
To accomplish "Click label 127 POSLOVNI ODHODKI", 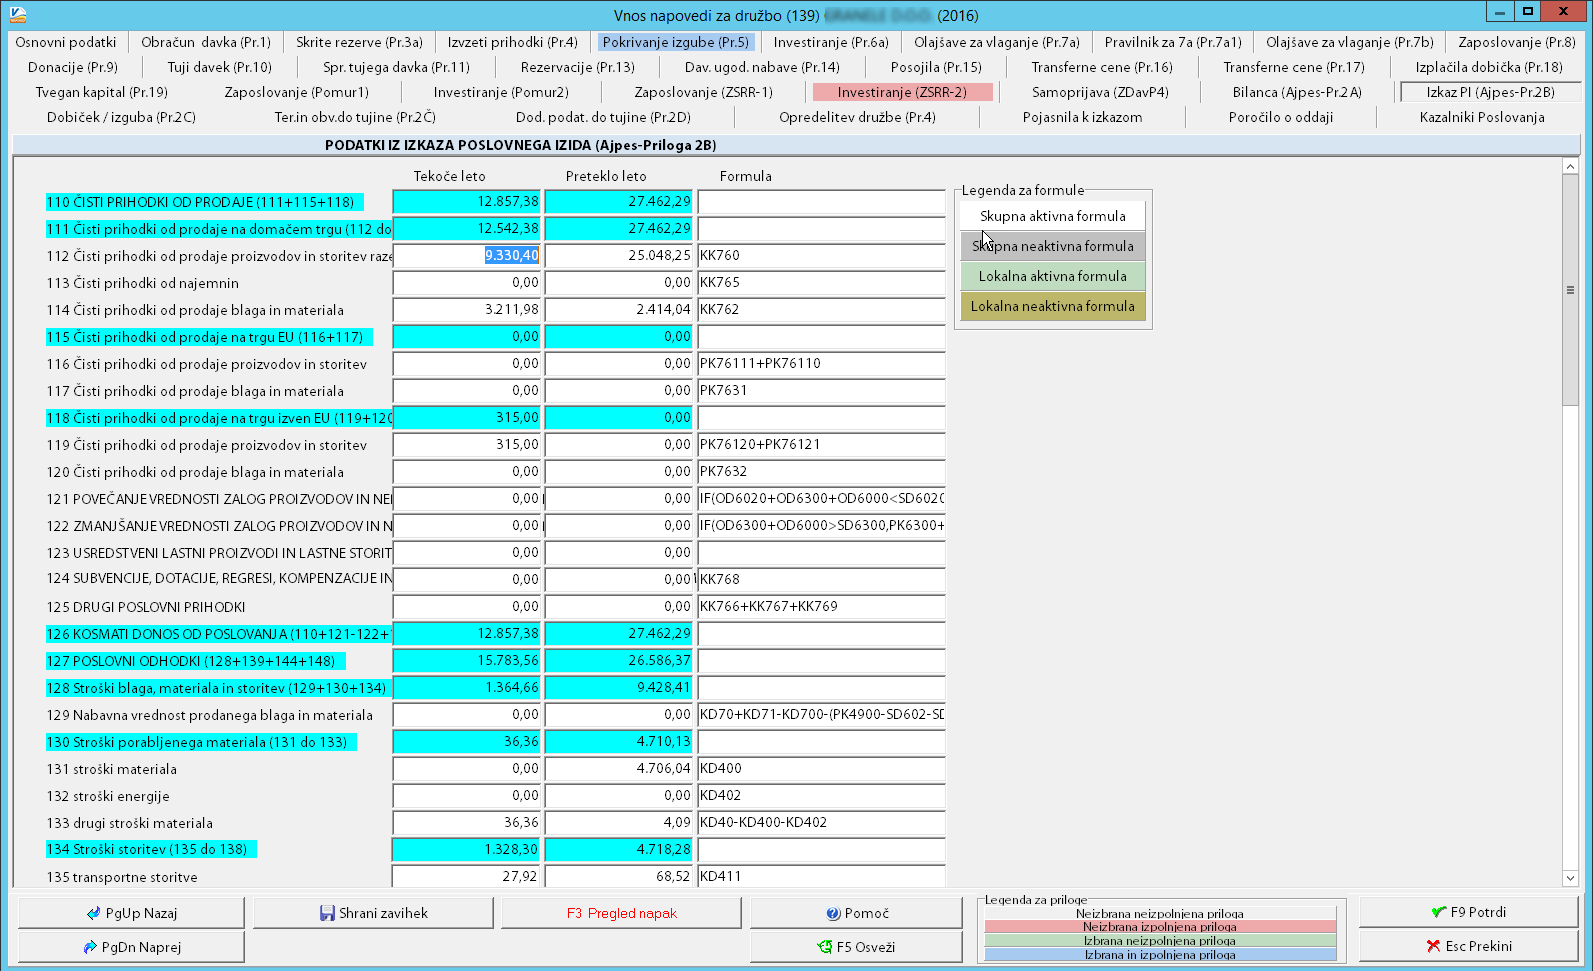I will point(195,661).
